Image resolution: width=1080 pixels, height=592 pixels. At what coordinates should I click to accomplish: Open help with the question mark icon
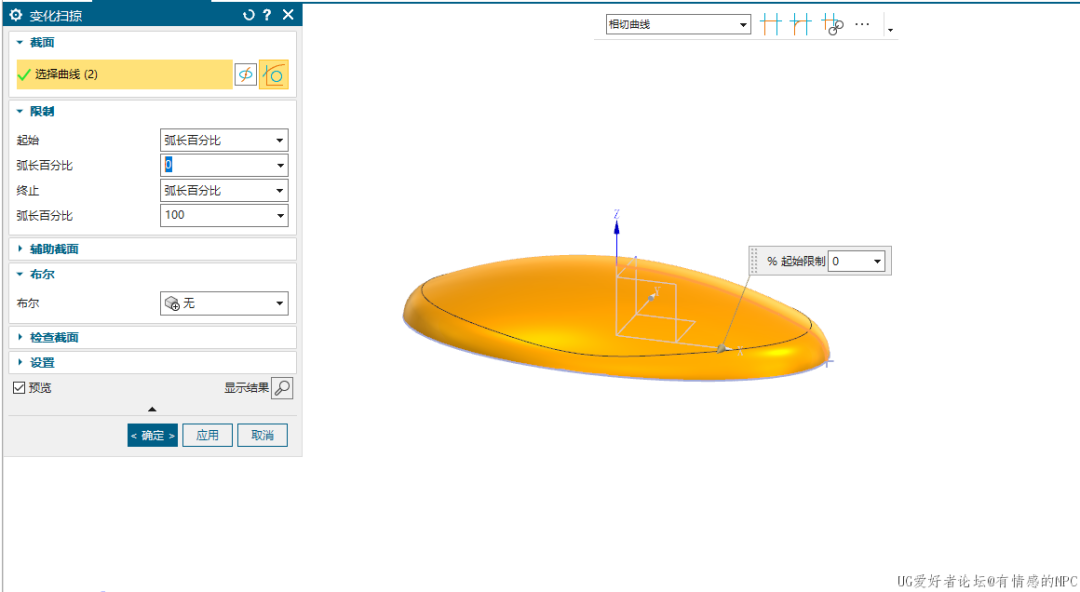267,15
